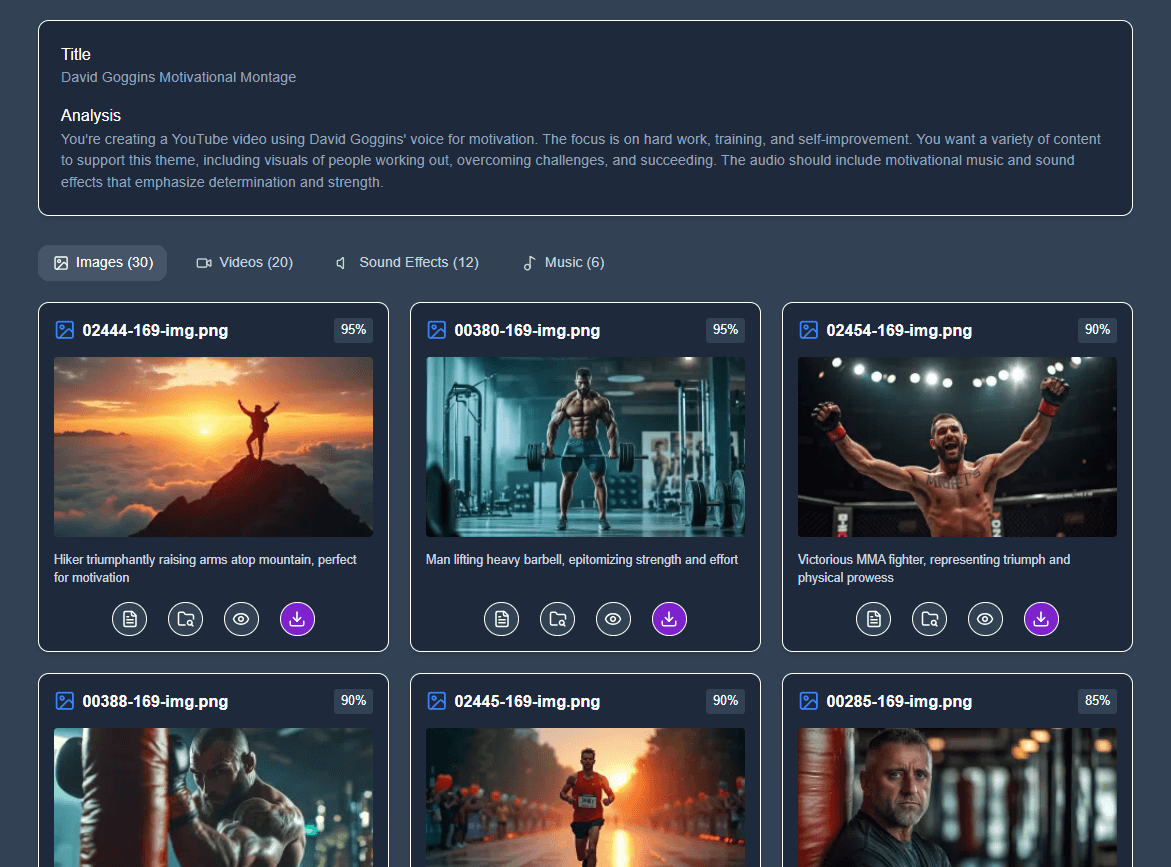Open document details for 02444-169-img.png
Screen dimensions: 1171x867
(129, 619)
